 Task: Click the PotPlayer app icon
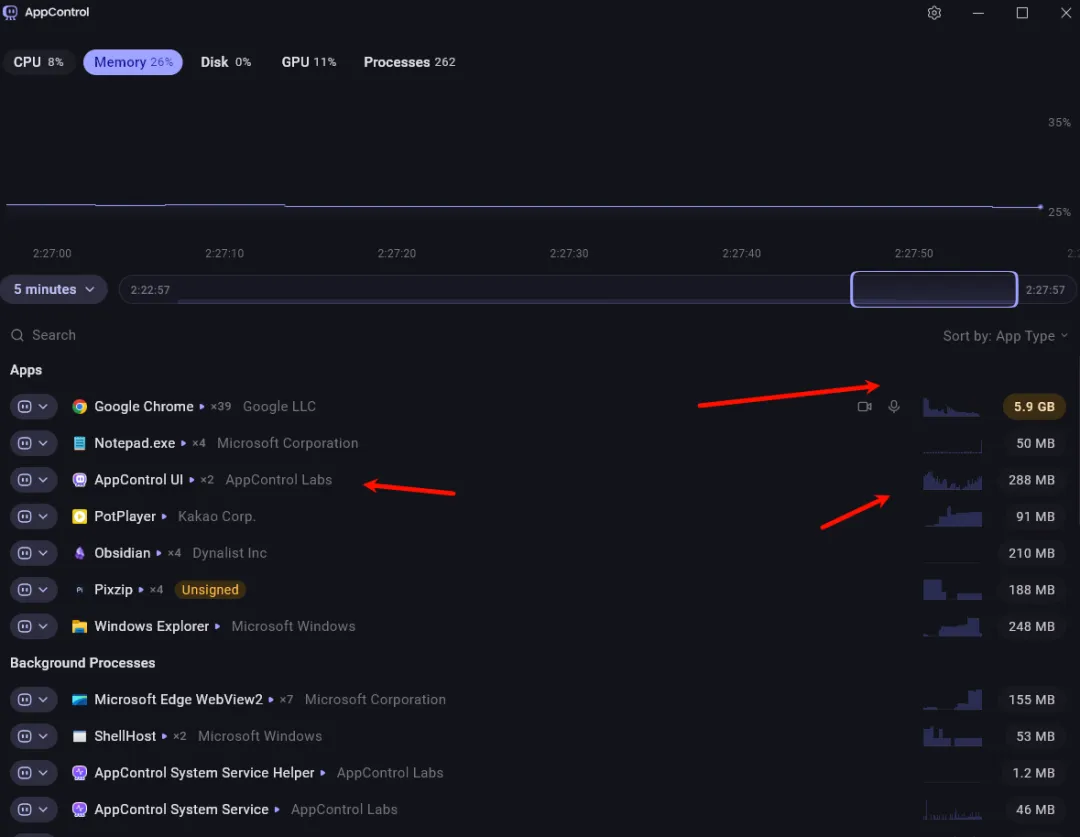[80, 516]
